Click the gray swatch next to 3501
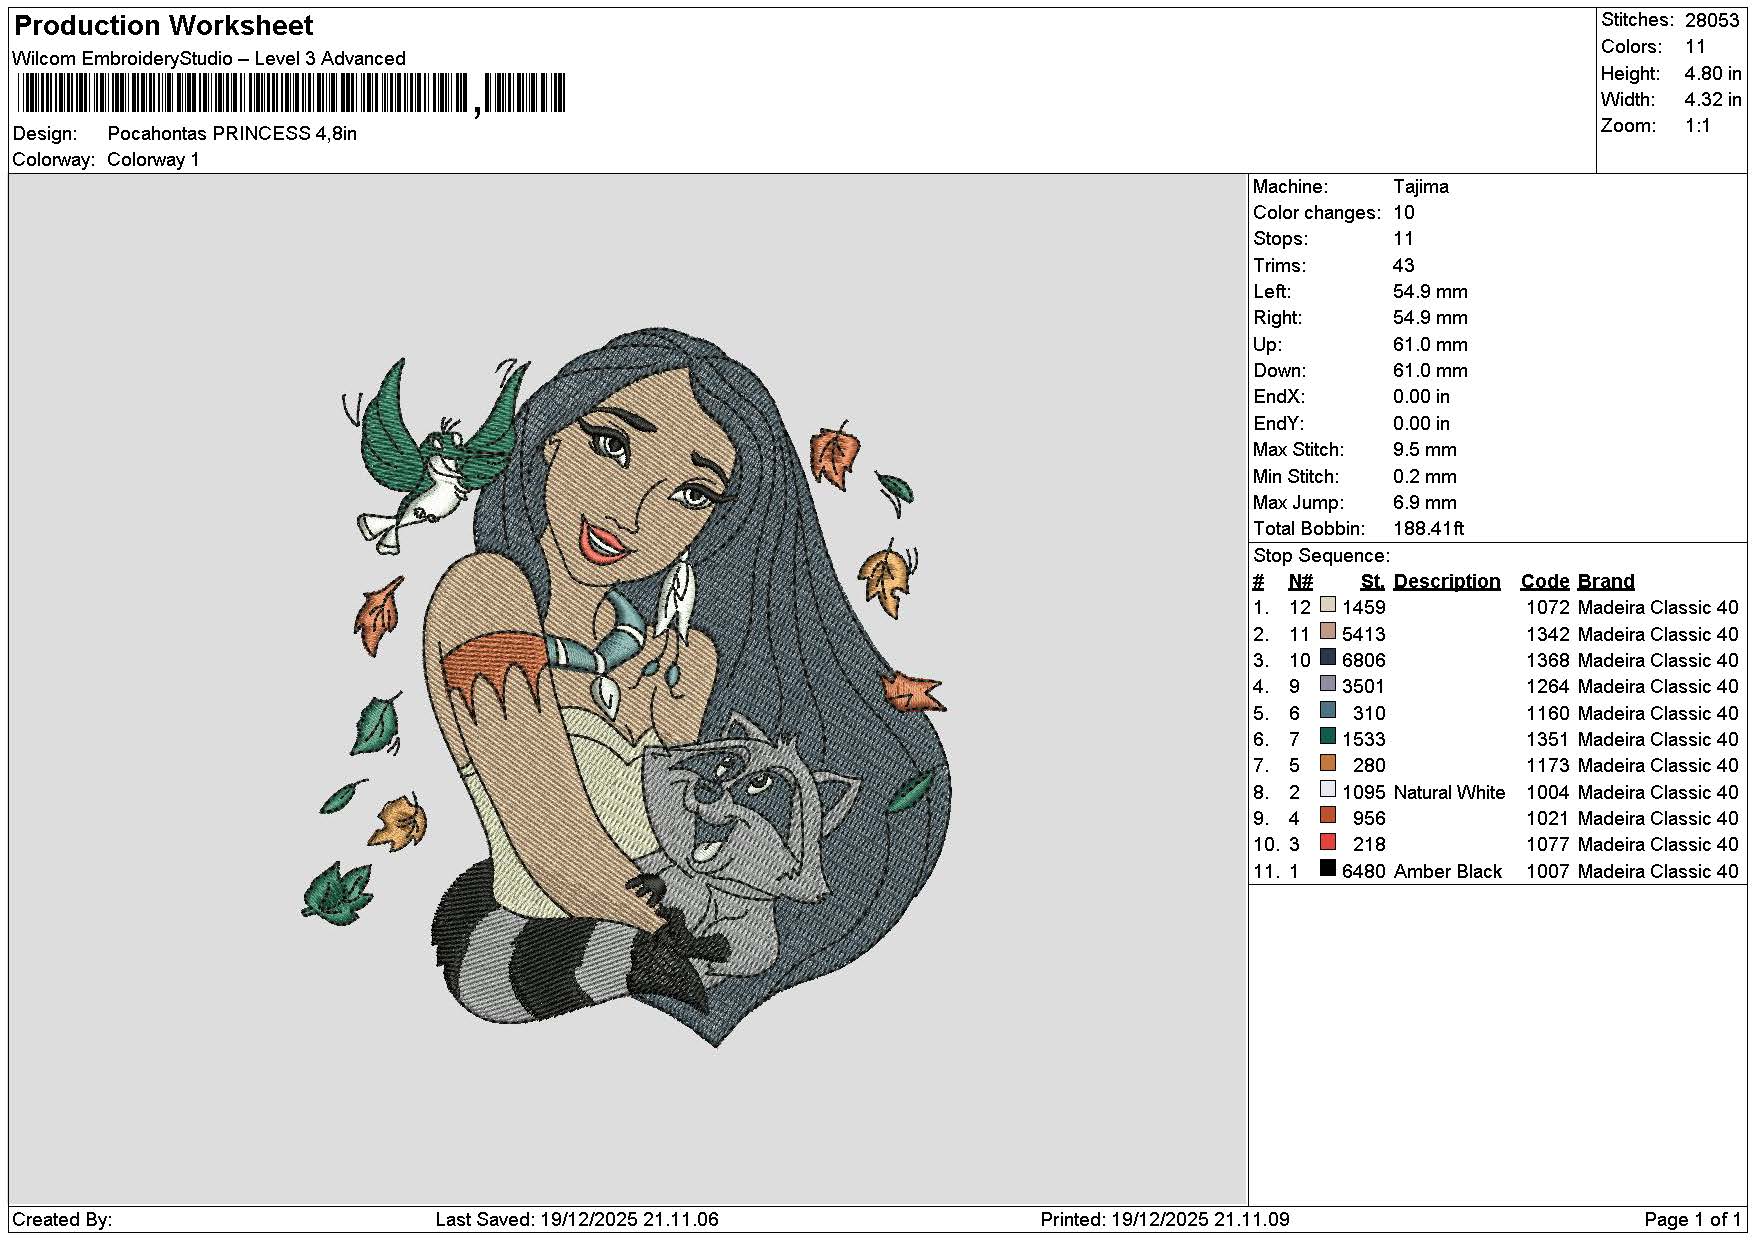 (x=1328, y=684)
